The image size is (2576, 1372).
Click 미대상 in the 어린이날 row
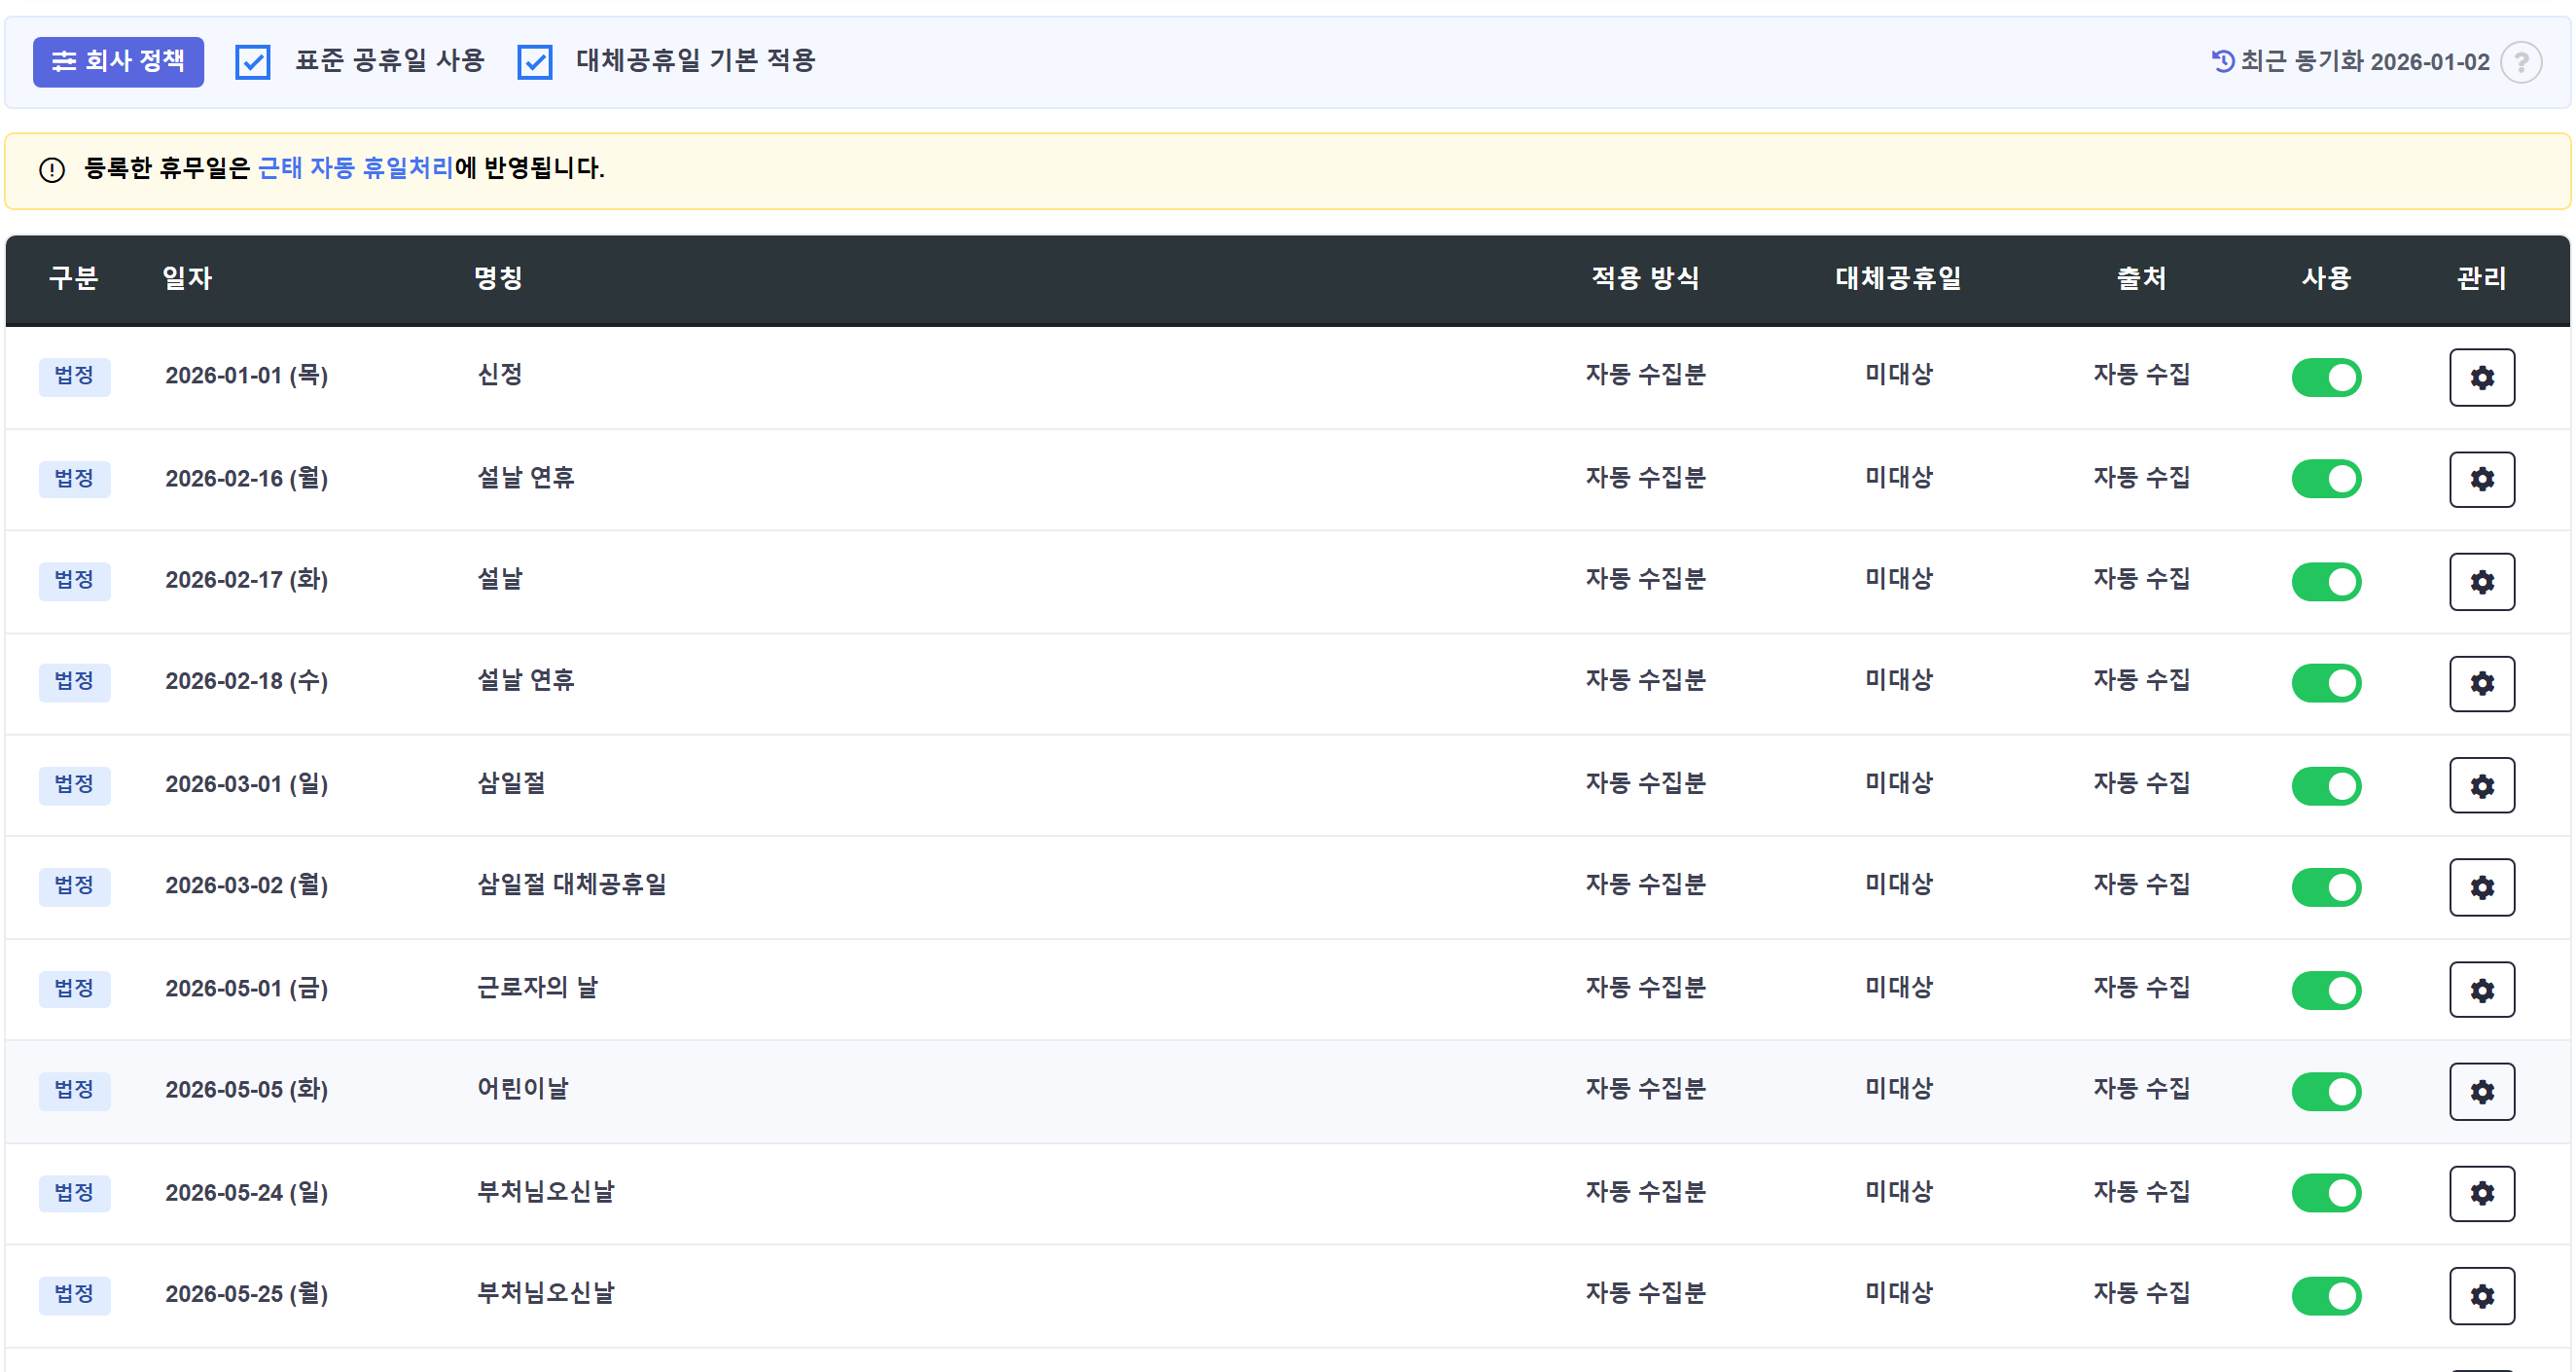[x=1898, y=1089]
